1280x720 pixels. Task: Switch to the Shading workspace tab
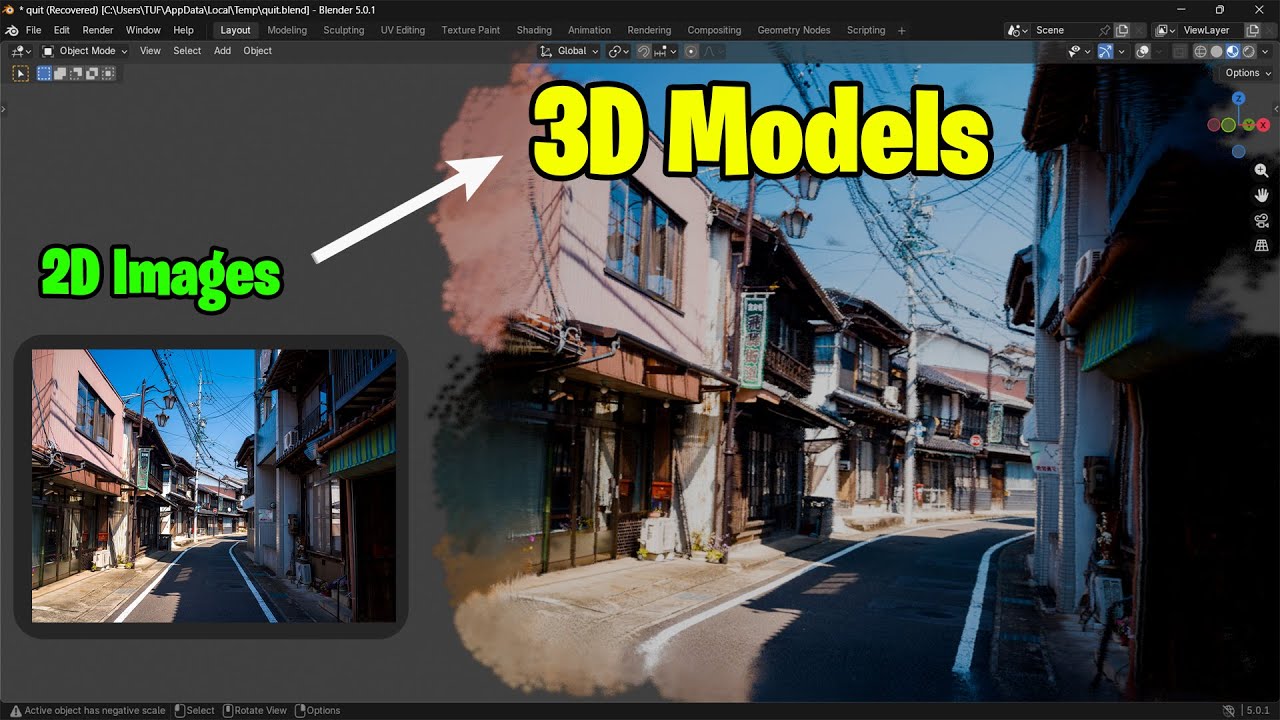tap(534, 30)
